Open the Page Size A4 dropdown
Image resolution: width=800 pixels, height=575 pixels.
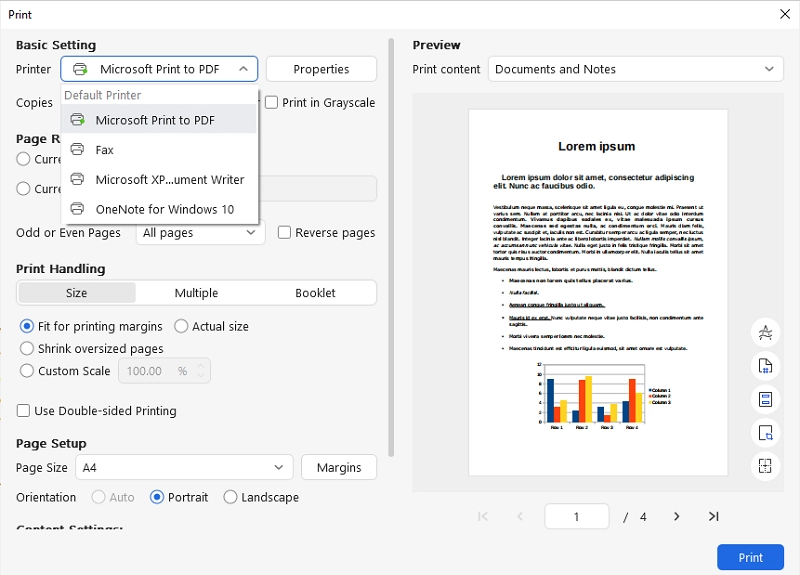(184, 467)
